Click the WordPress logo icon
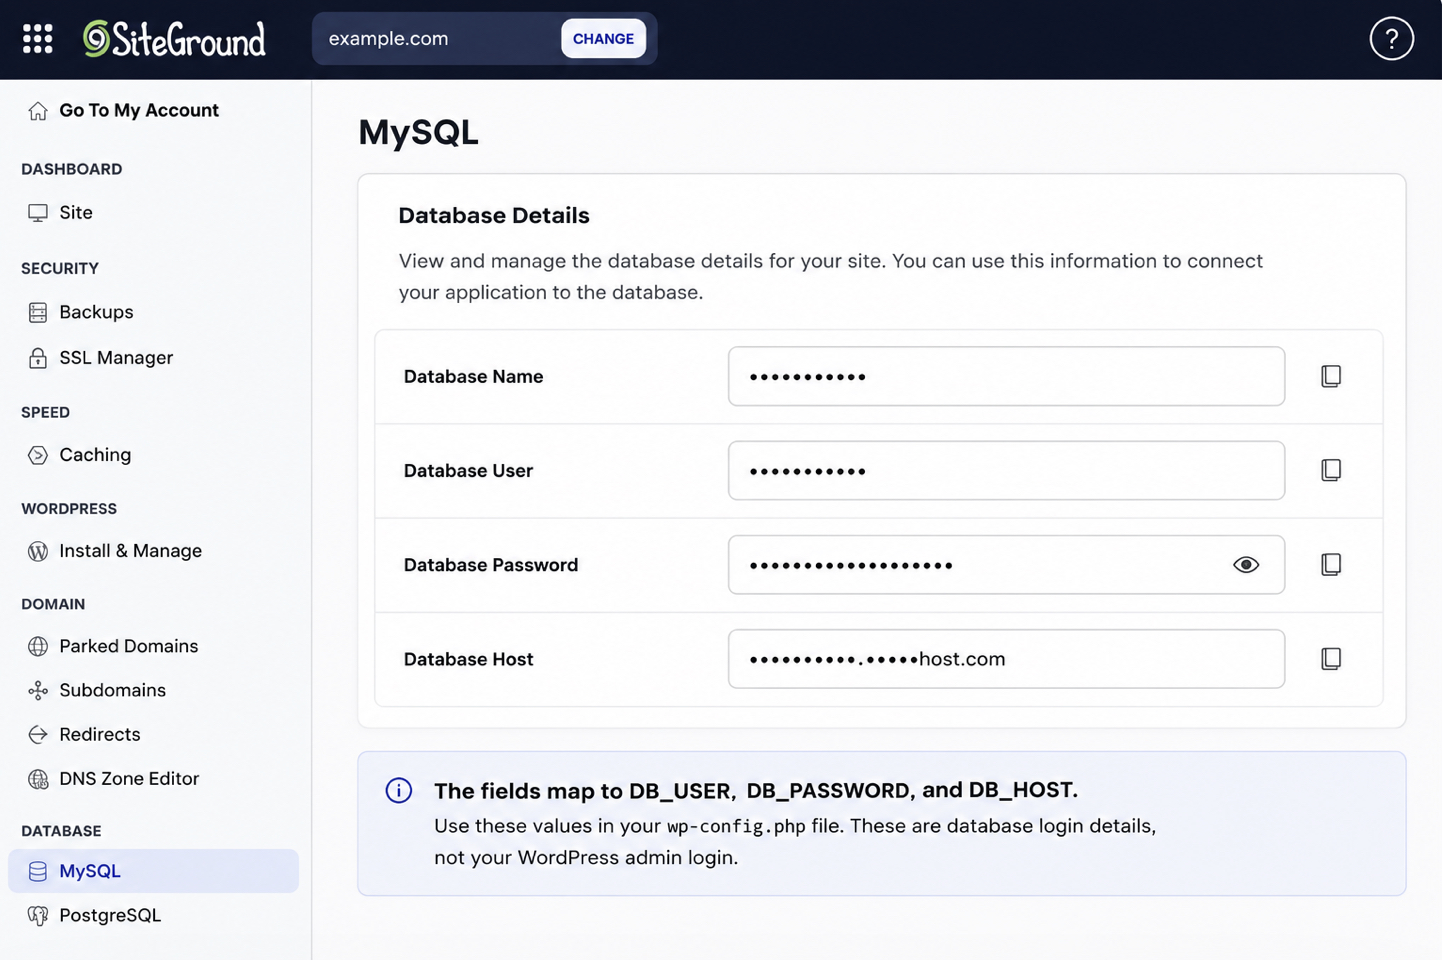 coord(38,551)
